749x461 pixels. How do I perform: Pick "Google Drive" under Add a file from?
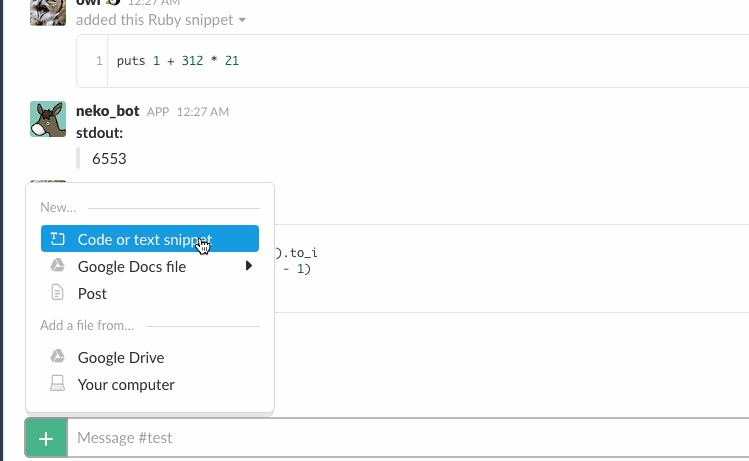121,358
